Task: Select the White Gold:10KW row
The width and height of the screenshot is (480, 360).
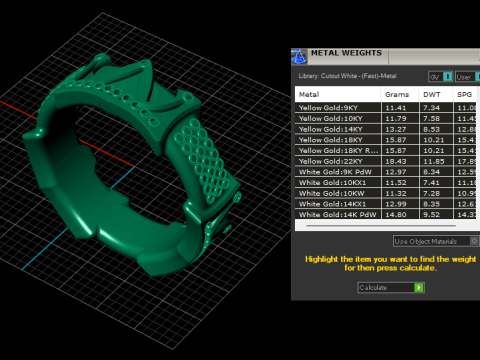Action: (x=386, y=193)
